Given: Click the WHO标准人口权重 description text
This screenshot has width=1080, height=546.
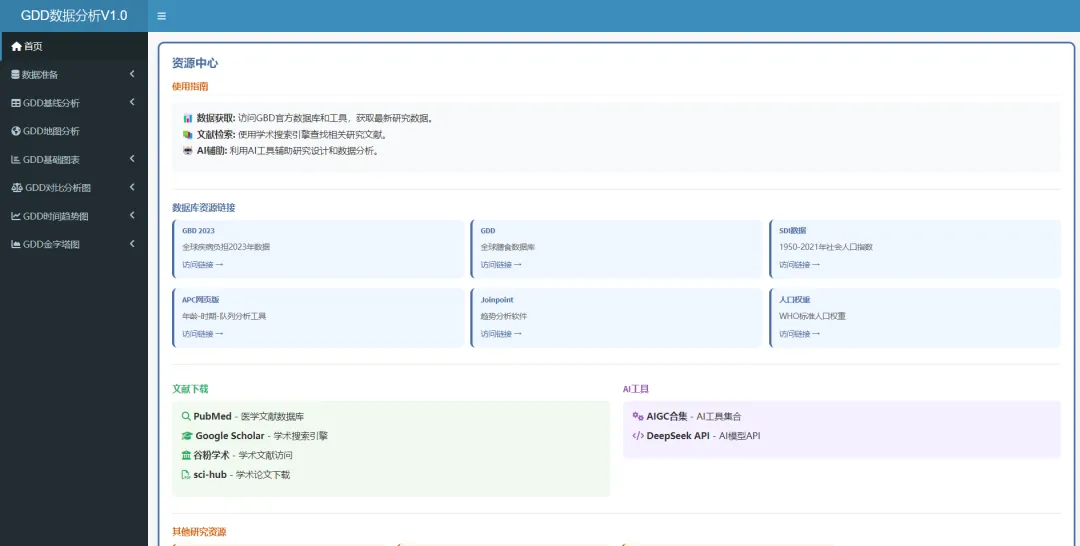Looking at the screenshot, I should click(x=812, y=316).
